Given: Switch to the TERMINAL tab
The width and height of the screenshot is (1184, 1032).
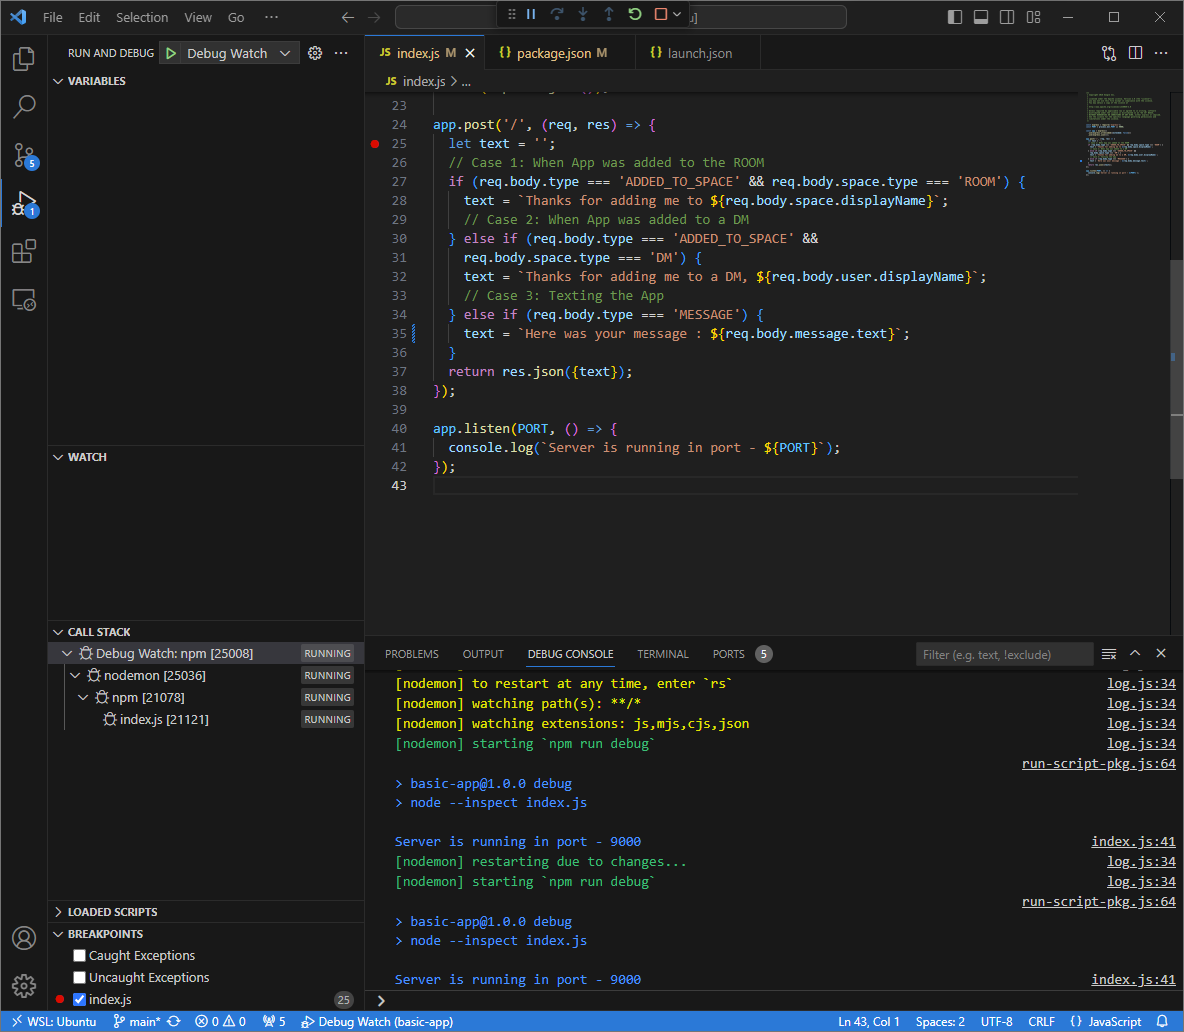Looking at the screenshot, I should pyautogui.click(x=662, y=653).
